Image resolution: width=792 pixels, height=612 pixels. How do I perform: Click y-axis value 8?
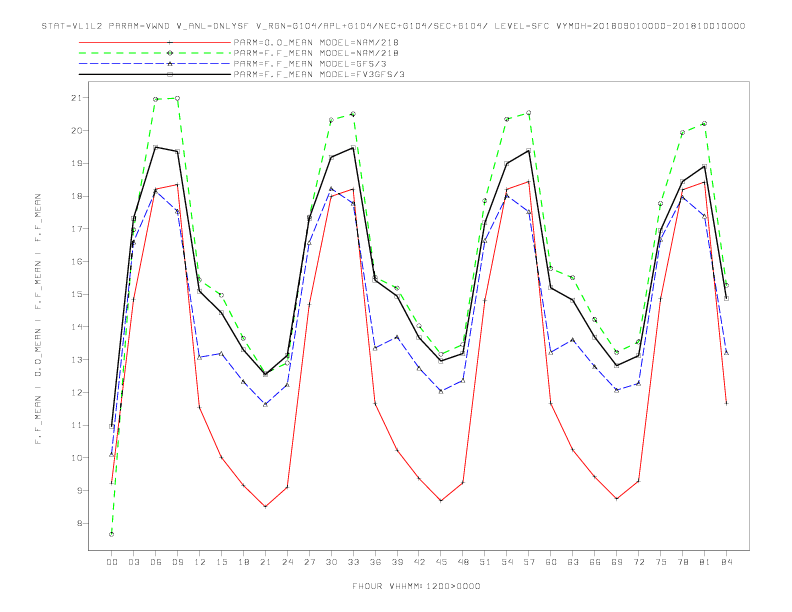[80, 523]
